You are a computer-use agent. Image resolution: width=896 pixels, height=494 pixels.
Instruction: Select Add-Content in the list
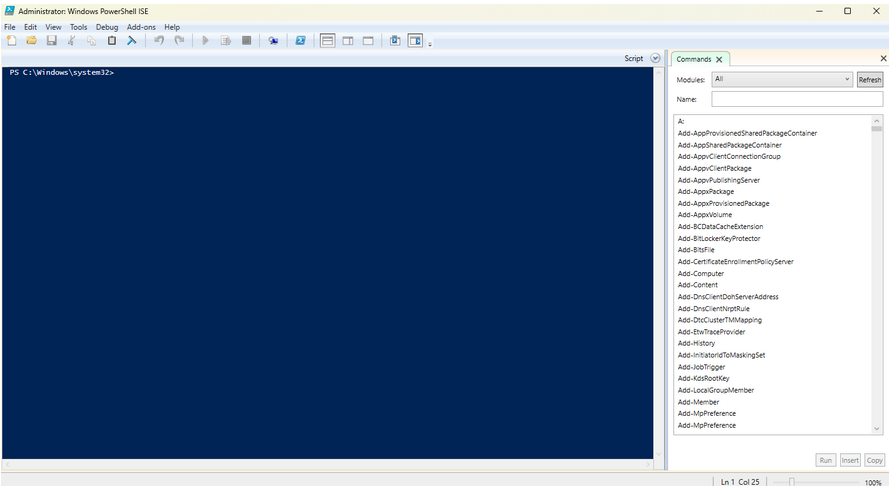(x=698, y=285)
